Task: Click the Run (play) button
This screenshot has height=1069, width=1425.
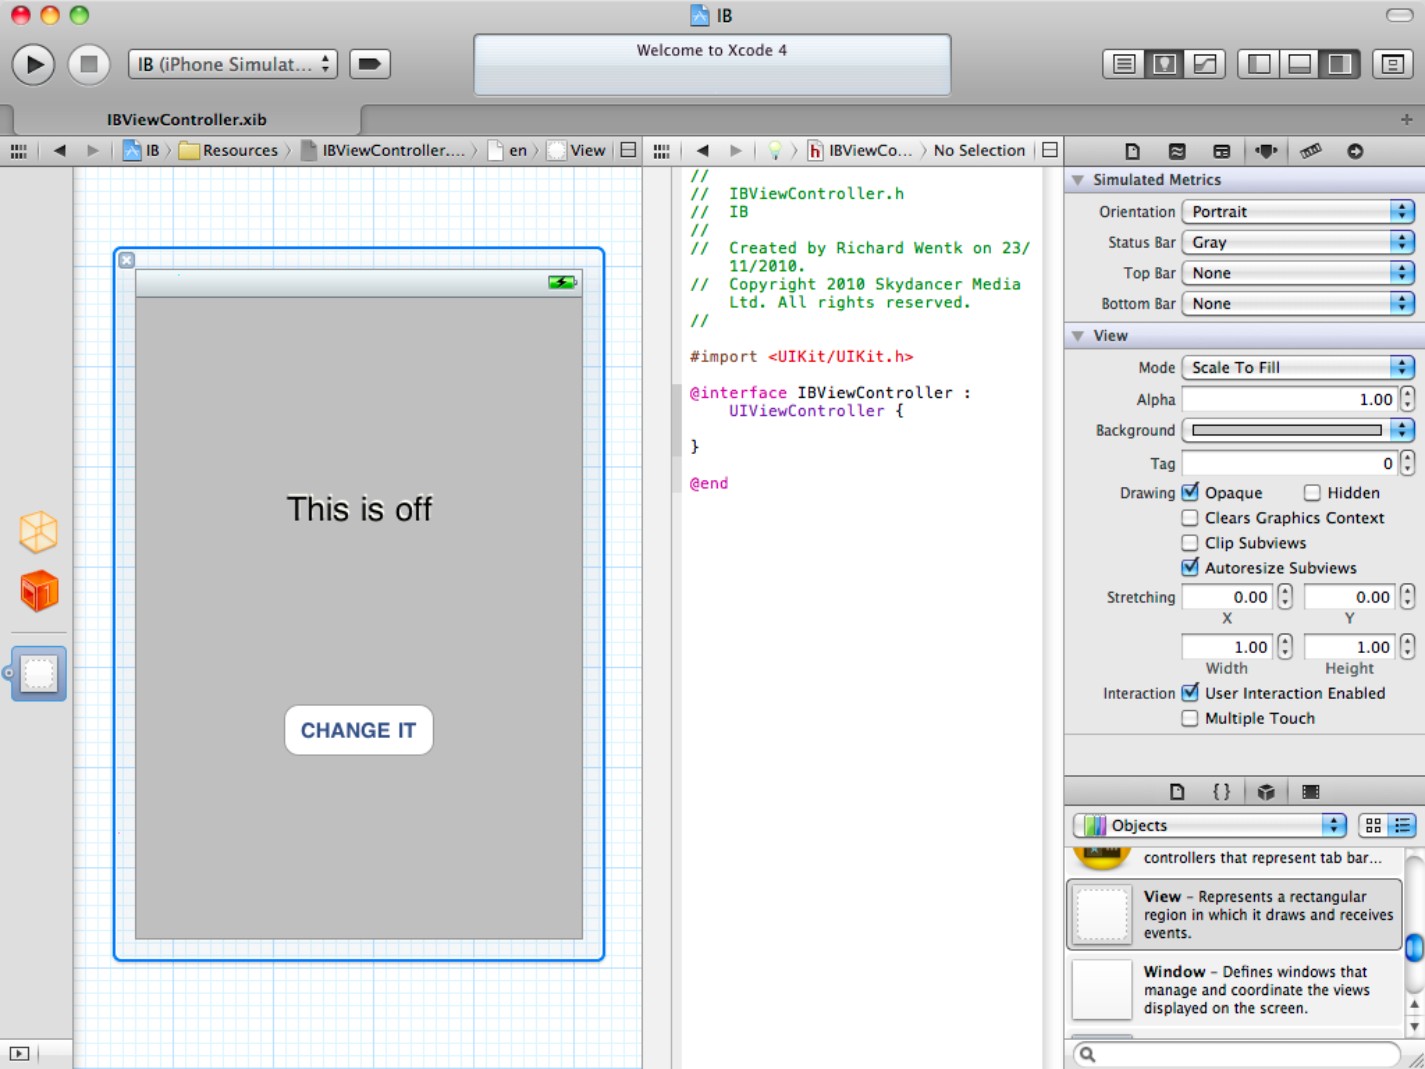Action: tap(33, 64)
